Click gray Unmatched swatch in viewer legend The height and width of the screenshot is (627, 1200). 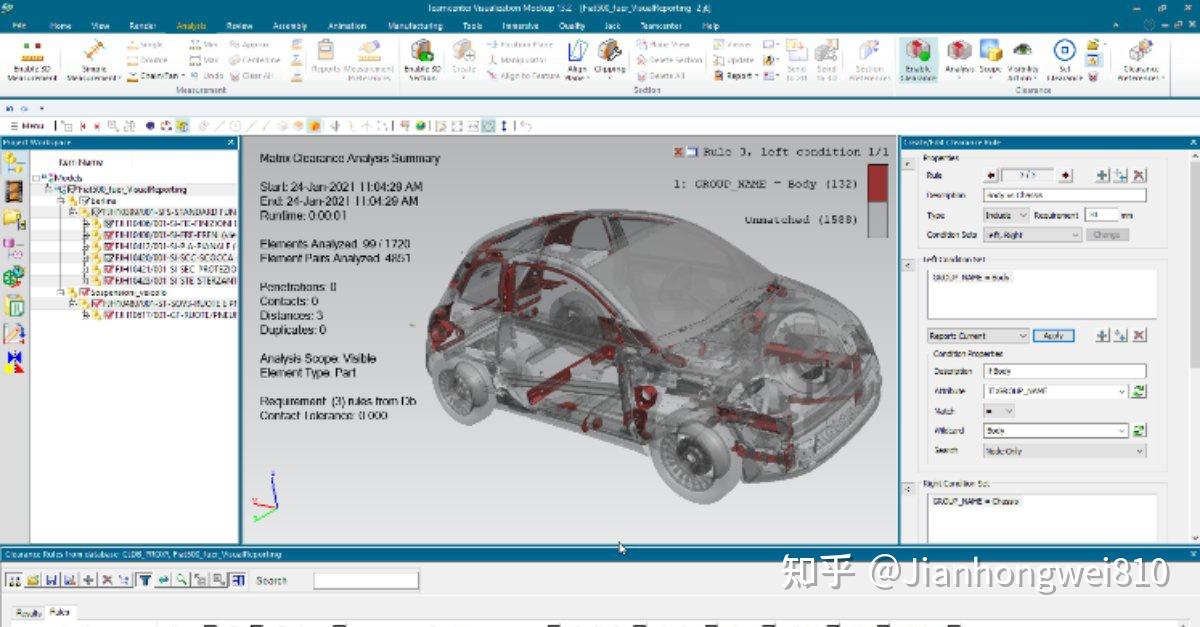(878, 221)
